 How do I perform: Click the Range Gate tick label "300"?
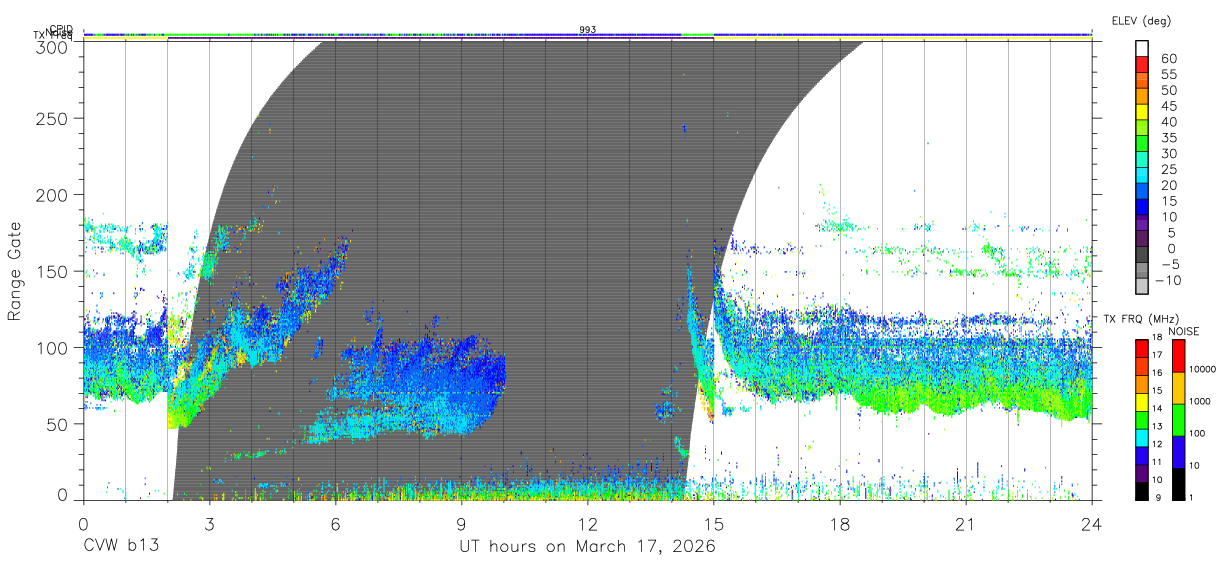click(50, 46)
